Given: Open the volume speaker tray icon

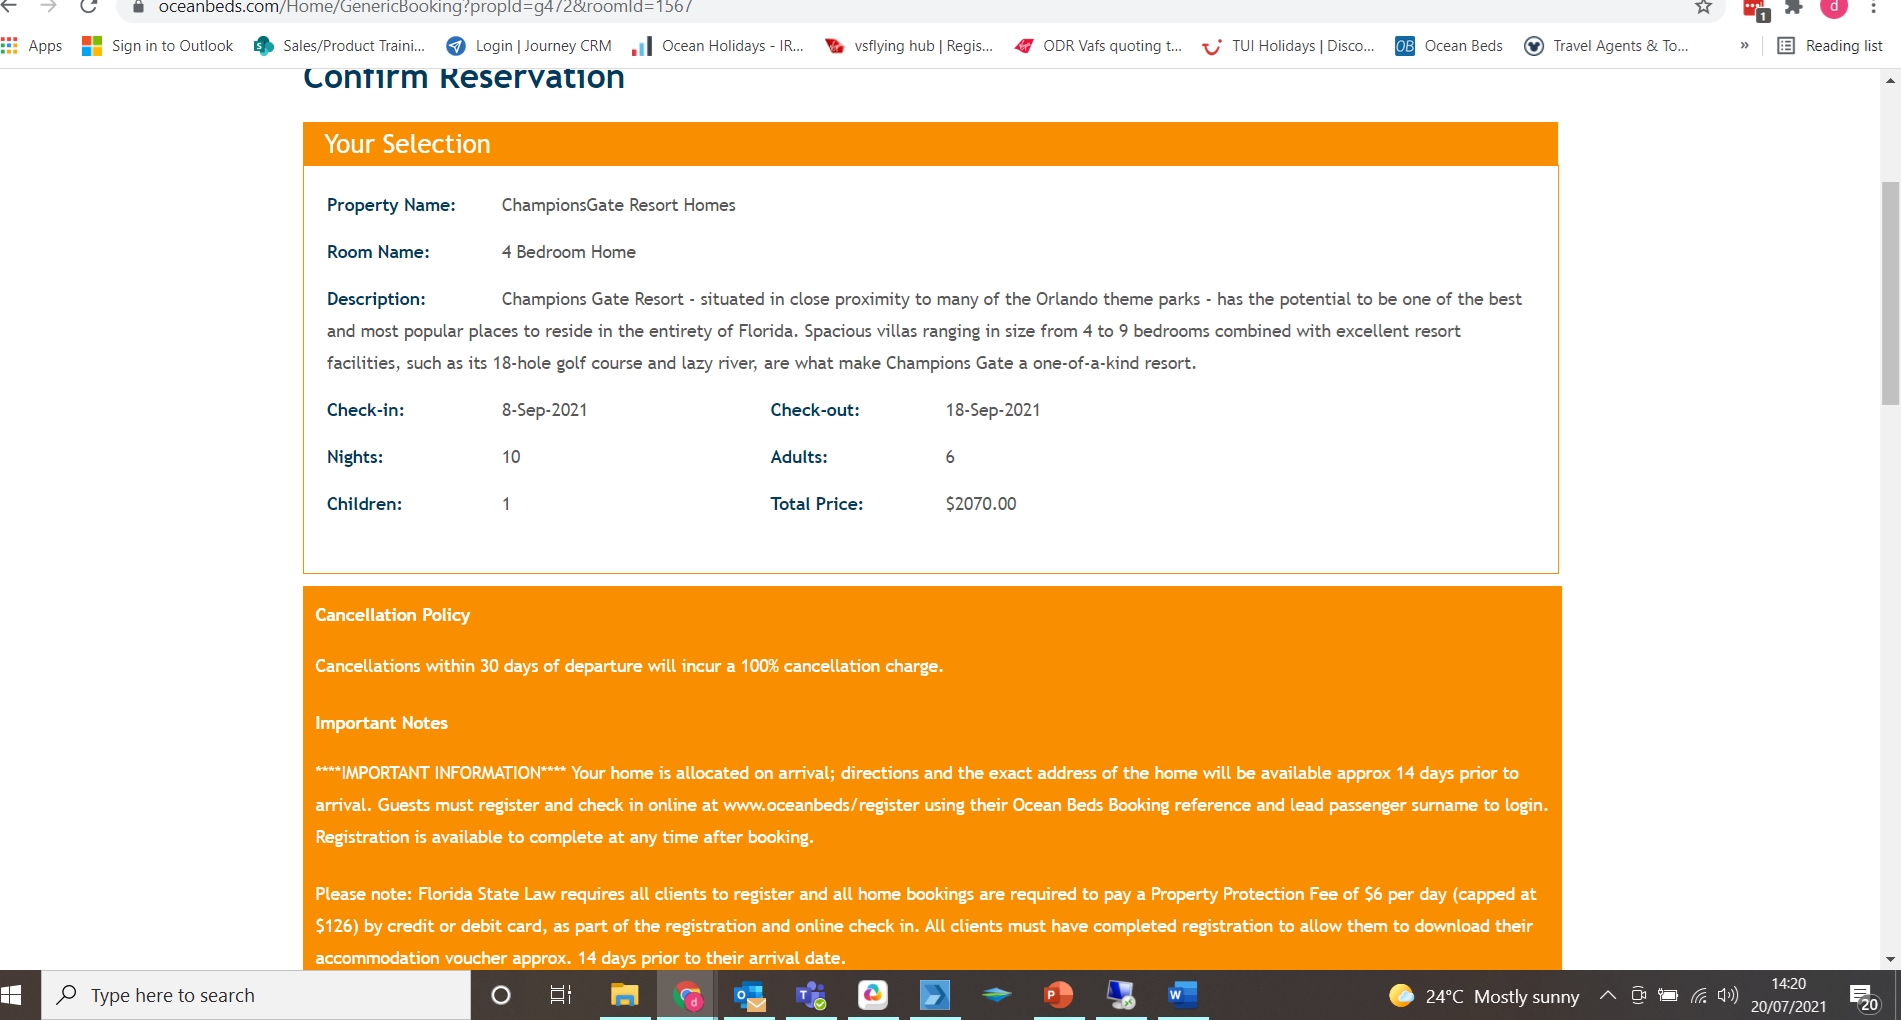Looking at the screenshot, I should tap(1728, 995).
